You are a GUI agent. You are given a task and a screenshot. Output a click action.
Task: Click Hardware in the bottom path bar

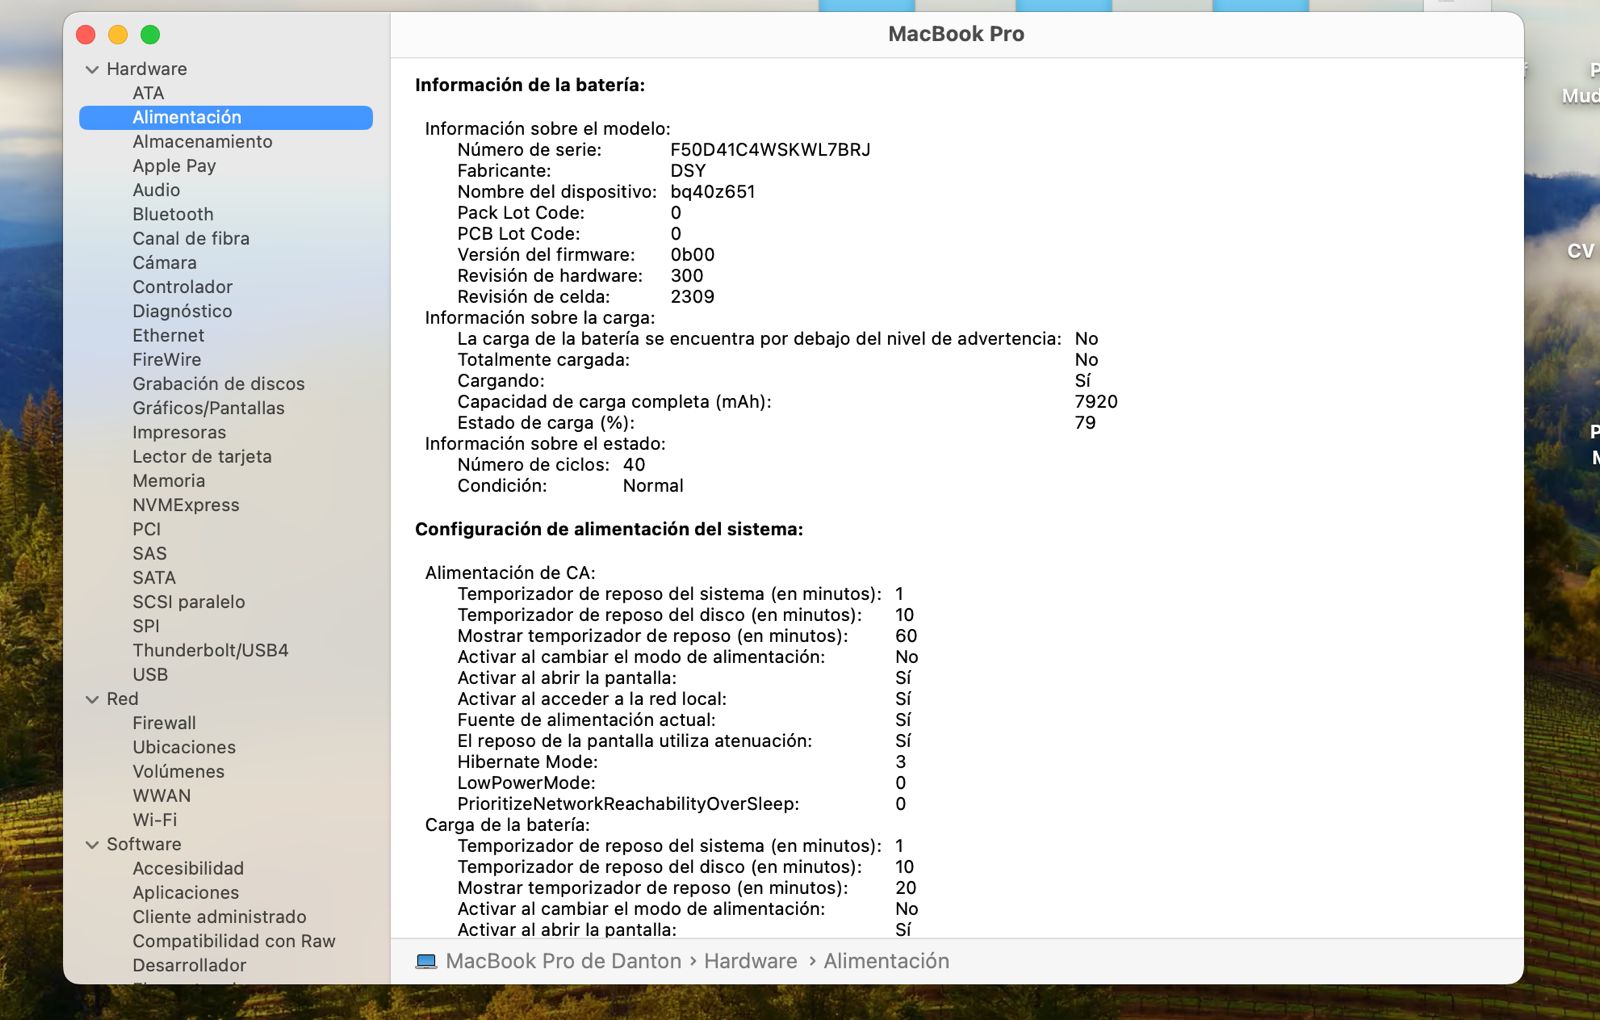(x=750, y=961)
